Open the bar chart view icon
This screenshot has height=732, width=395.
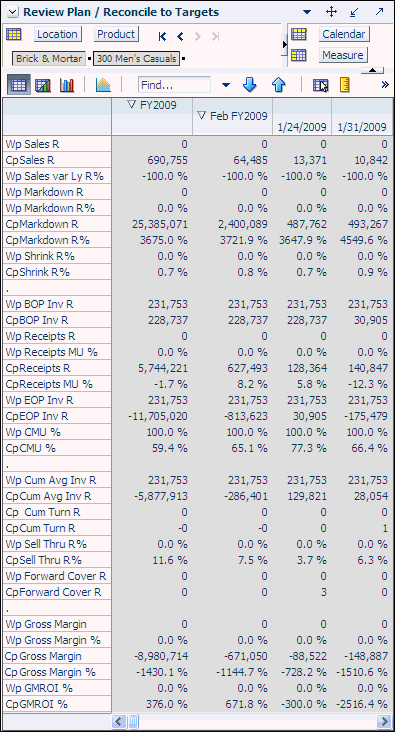[67, 85]
